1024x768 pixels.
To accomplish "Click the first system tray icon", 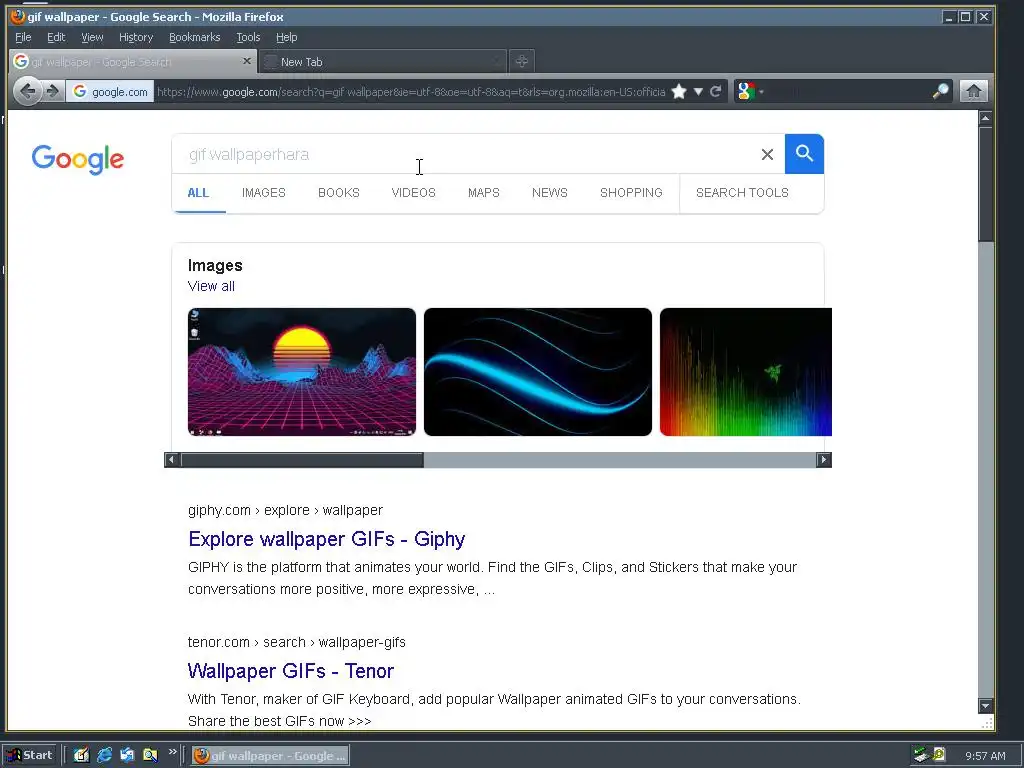I will click(921, 756).
